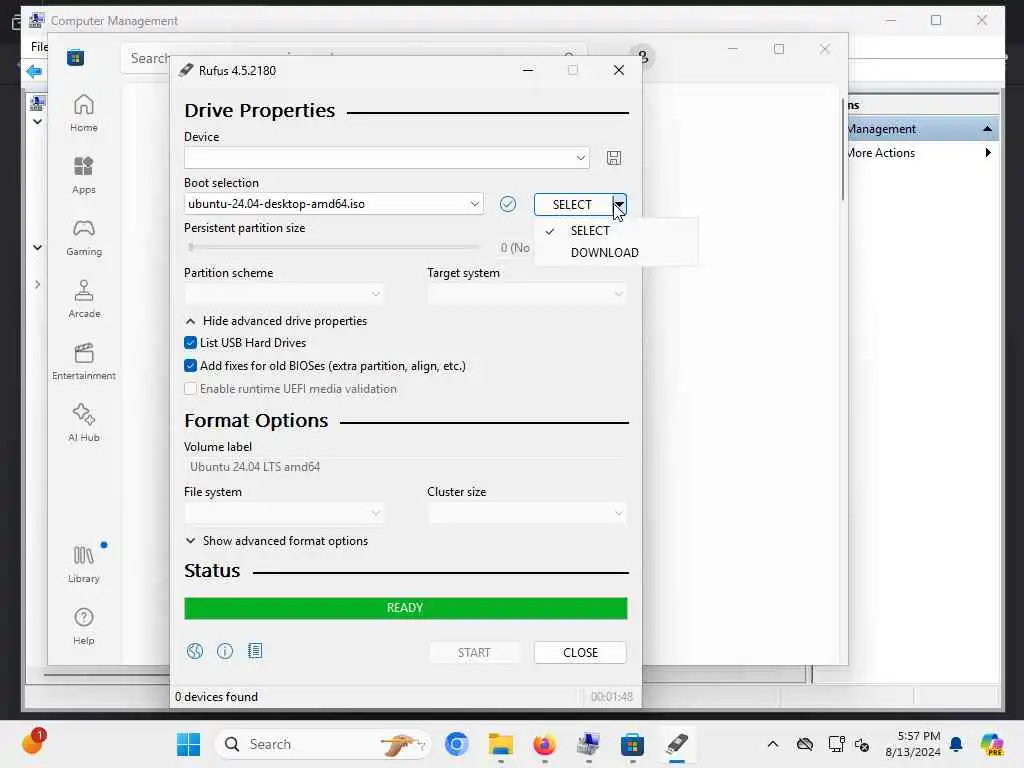Image resolution: width=1024 pixels, height=768 pixels.
Task: Toggle Add fixes for old BIOSes checkbox
Action: pos(190,366)
